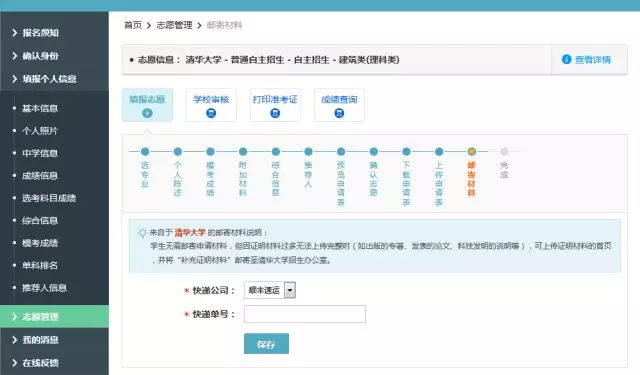Click the red 清华大学 text in notice
640x375 pixels.
point(190,233)
